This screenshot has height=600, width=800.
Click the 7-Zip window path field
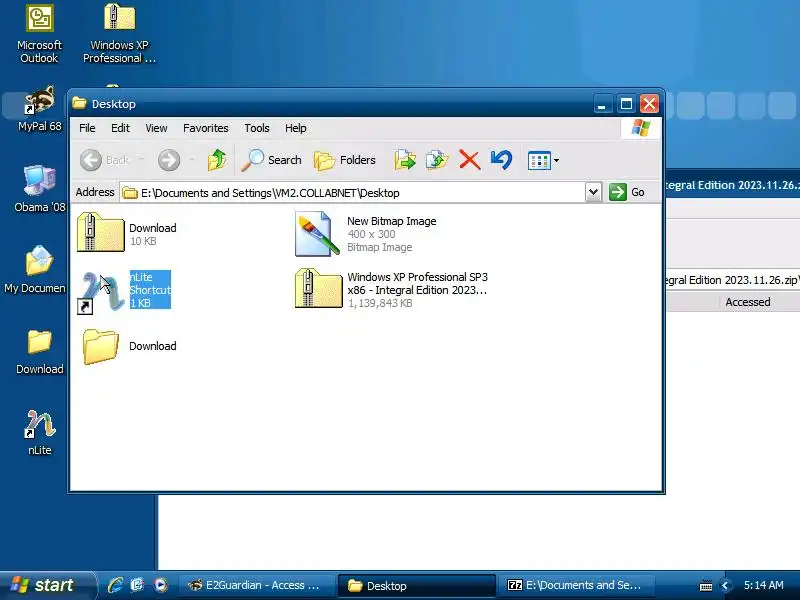(733, 280)
